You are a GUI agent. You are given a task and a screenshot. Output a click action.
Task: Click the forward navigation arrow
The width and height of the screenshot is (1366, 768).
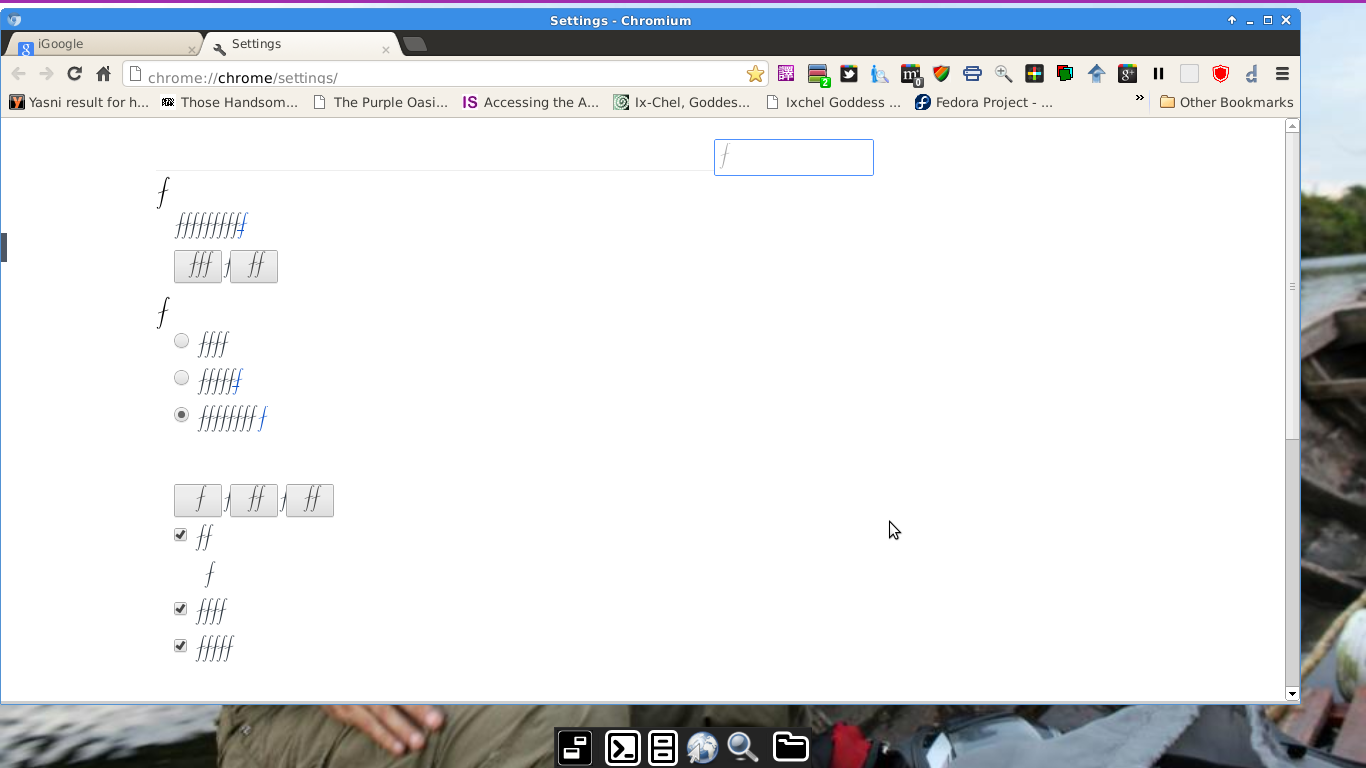[x=46, y=74]
